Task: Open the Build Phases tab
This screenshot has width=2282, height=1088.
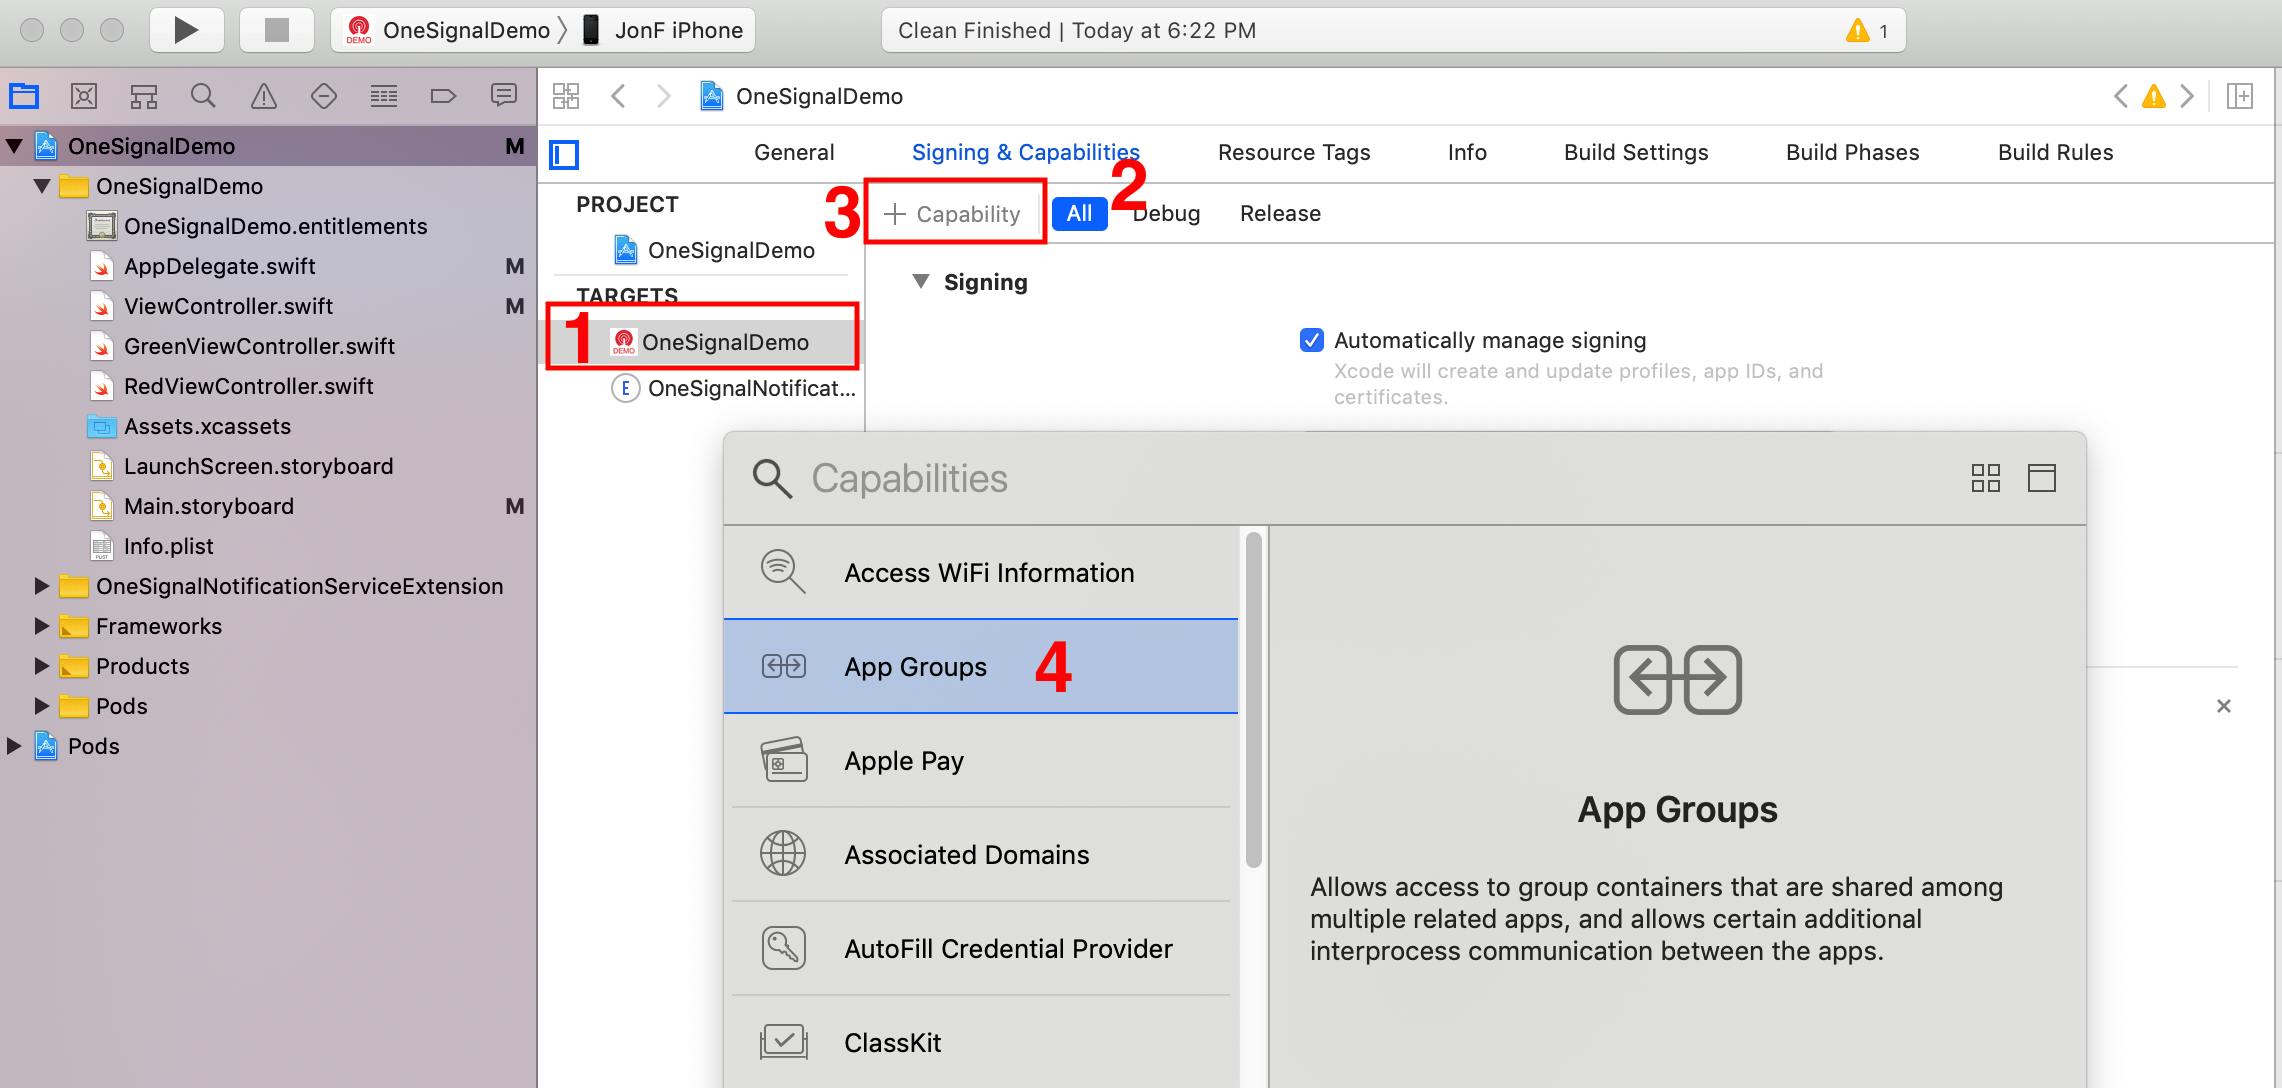Action: (x=1852, y=152)
